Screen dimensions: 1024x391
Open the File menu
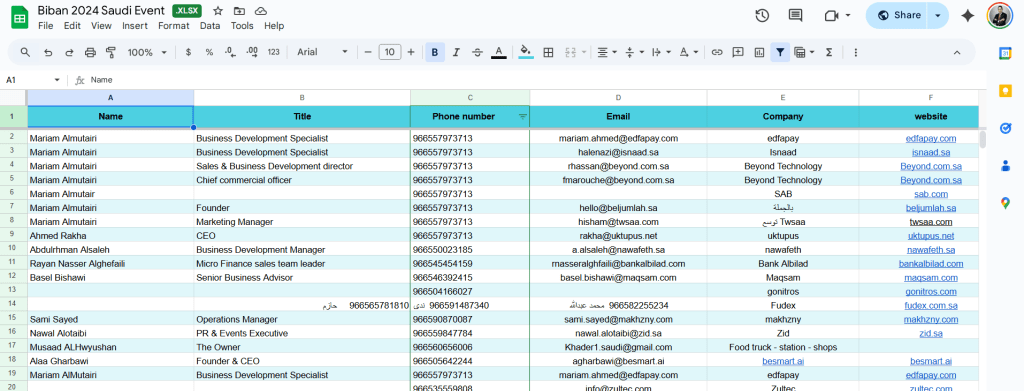(x=46, y=26)
